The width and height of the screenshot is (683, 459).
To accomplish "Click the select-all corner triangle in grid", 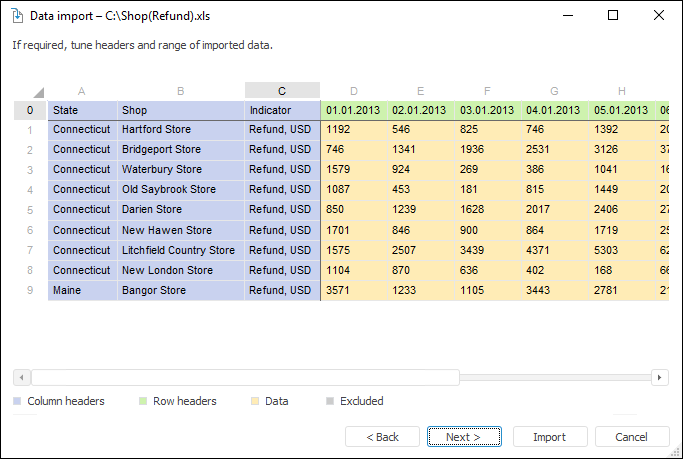I will point(38,92).
